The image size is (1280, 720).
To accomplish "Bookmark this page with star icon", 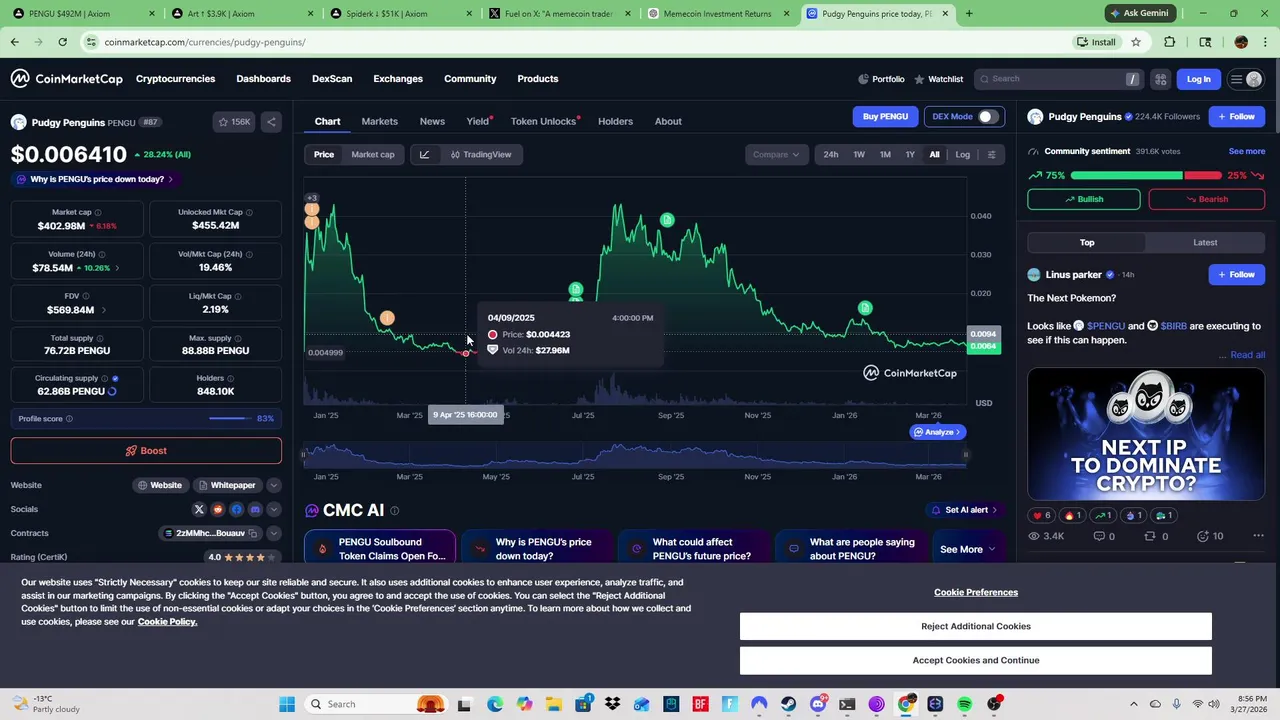I will 1136,42.
